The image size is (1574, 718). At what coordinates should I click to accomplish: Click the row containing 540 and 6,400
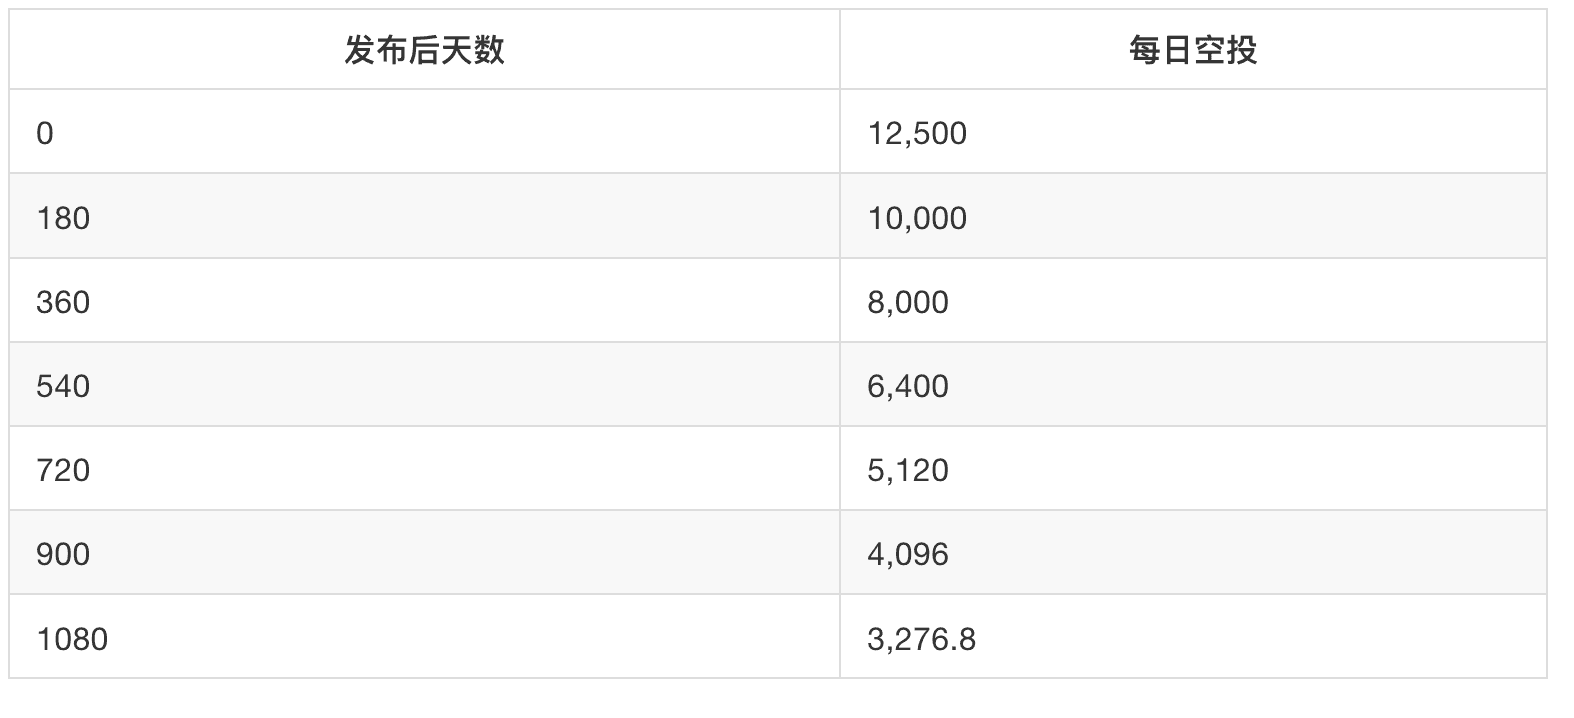coord(778,384)
